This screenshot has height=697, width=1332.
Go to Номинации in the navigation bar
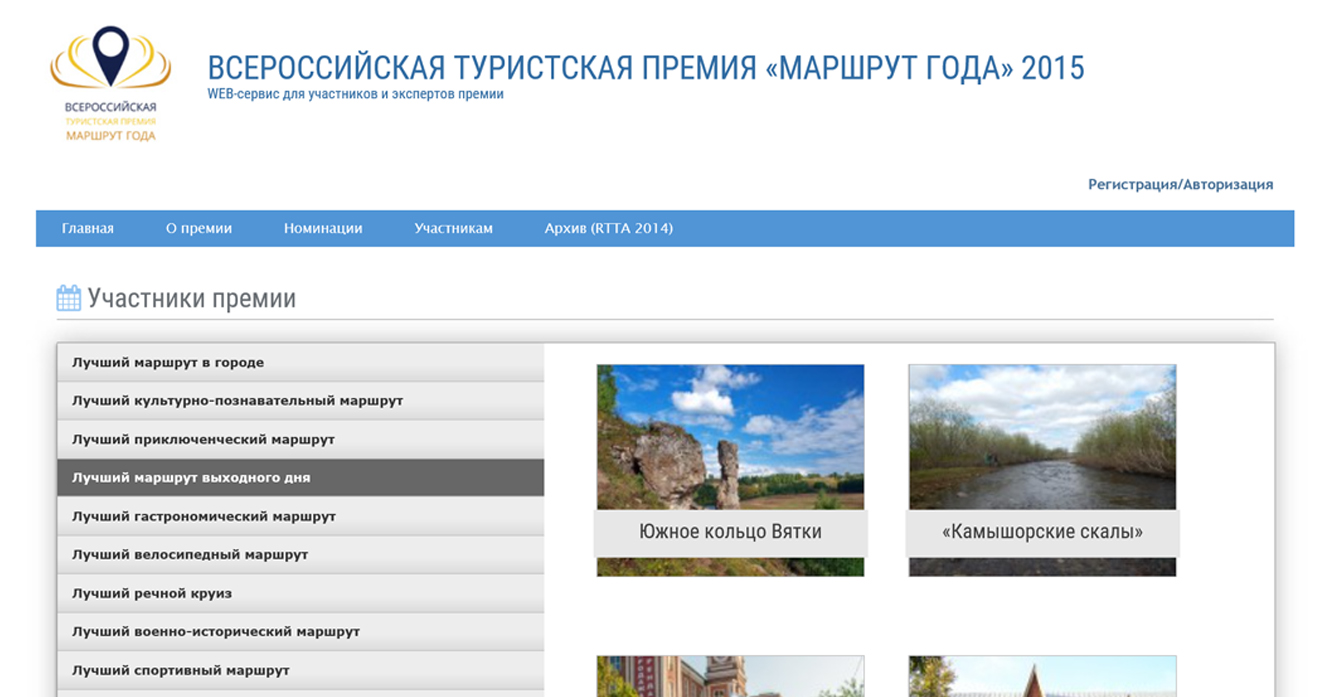tap(323, 228)
